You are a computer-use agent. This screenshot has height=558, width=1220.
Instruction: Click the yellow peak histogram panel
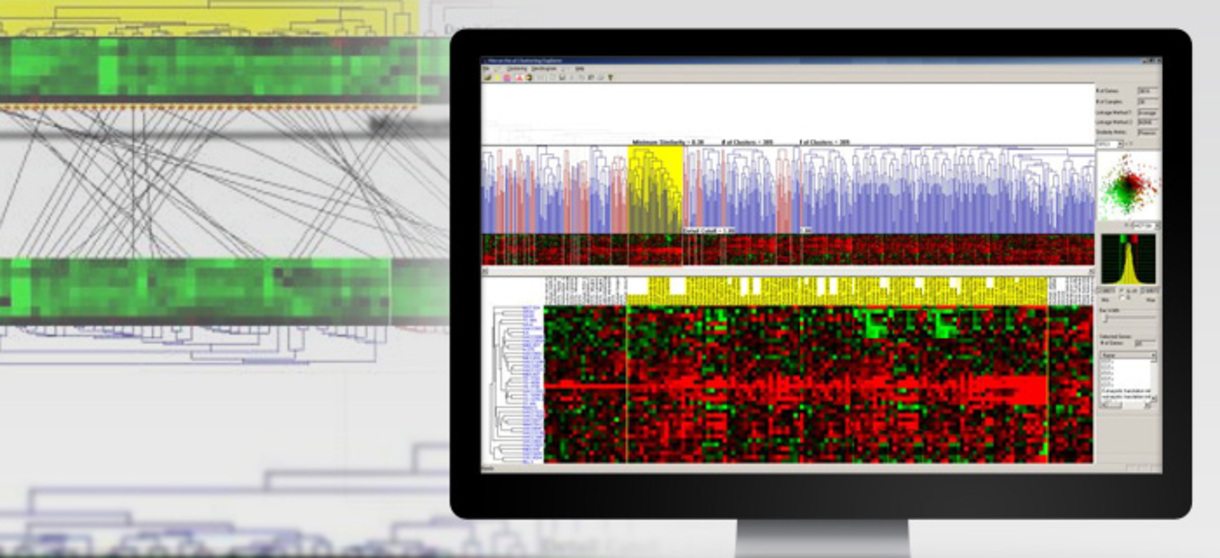click(1129, 259)
